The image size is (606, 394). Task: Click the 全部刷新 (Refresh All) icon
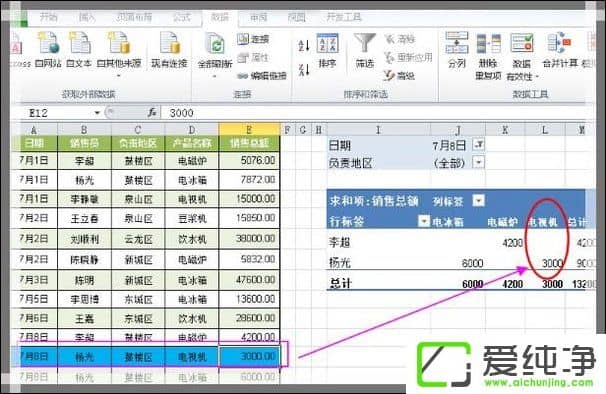pyautogui.click(x=215, y=53)
